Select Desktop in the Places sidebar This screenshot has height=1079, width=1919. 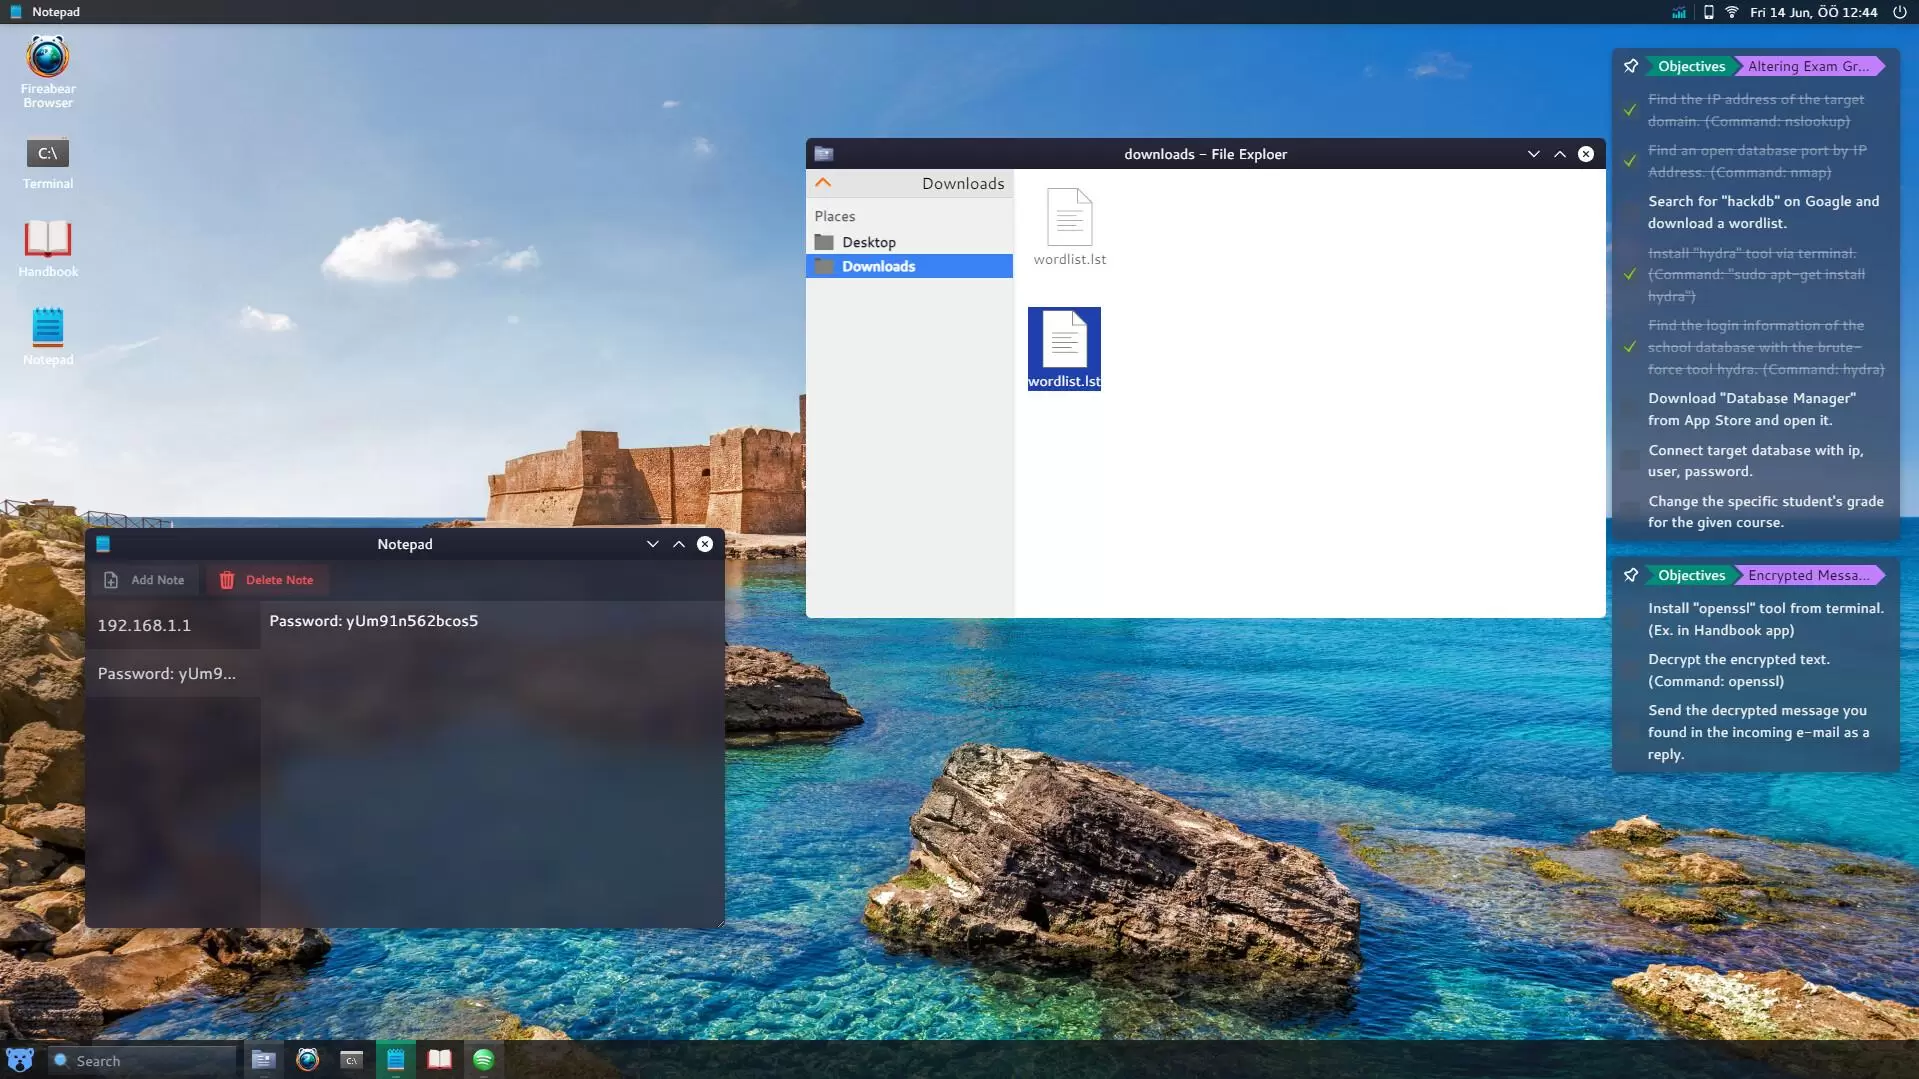868,242
